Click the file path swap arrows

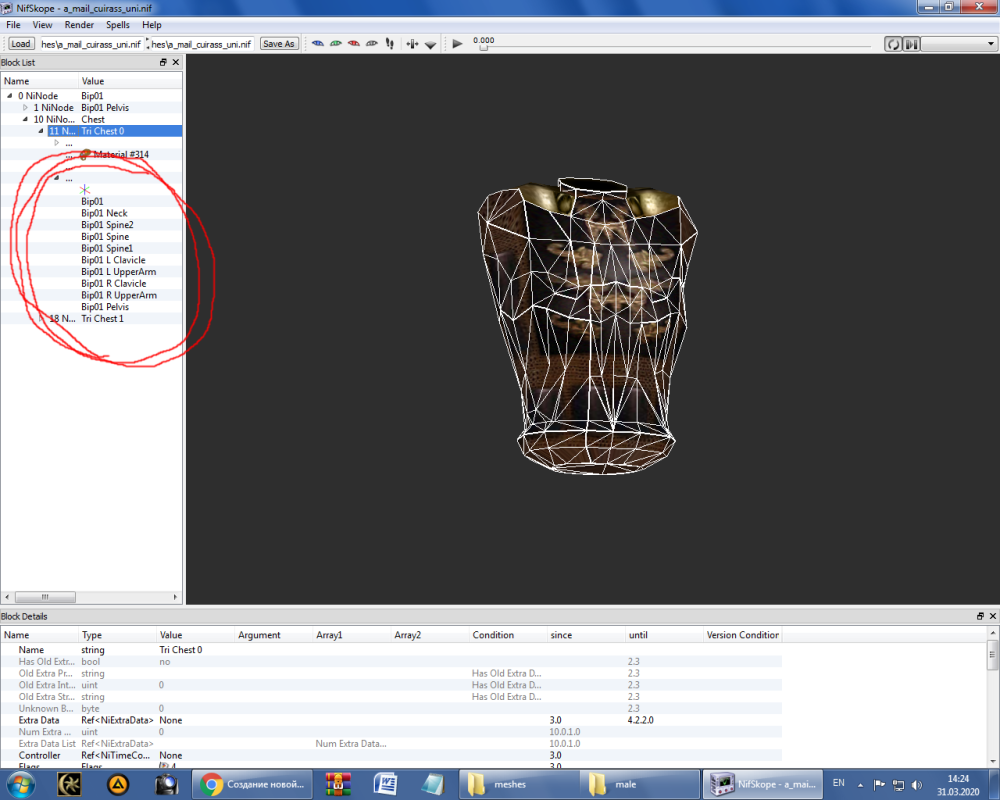pyautogui.click(x=147, y=44)
